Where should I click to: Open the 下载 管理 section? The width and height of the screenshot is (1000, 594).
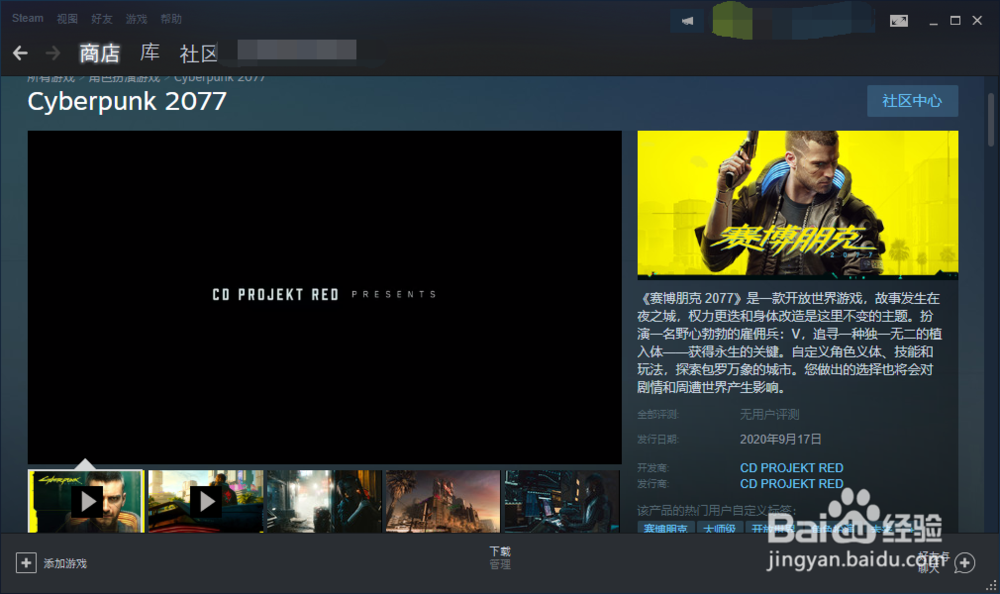click(500, 558)
